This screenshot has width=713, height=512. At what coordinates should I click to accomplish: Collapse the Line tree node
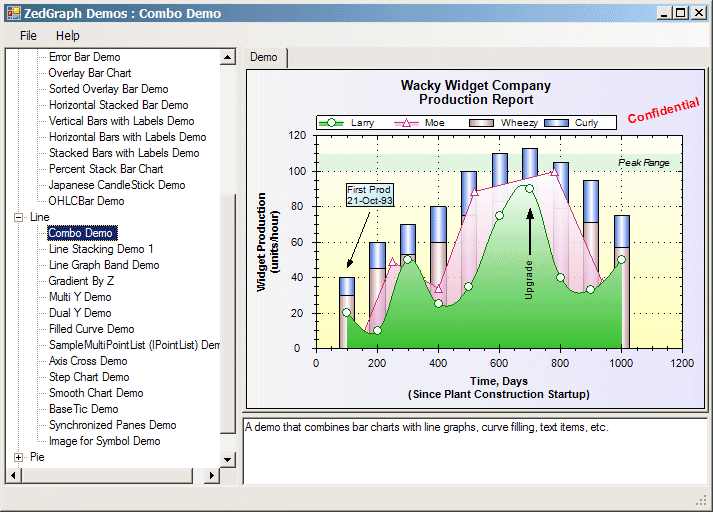(19, 217)
